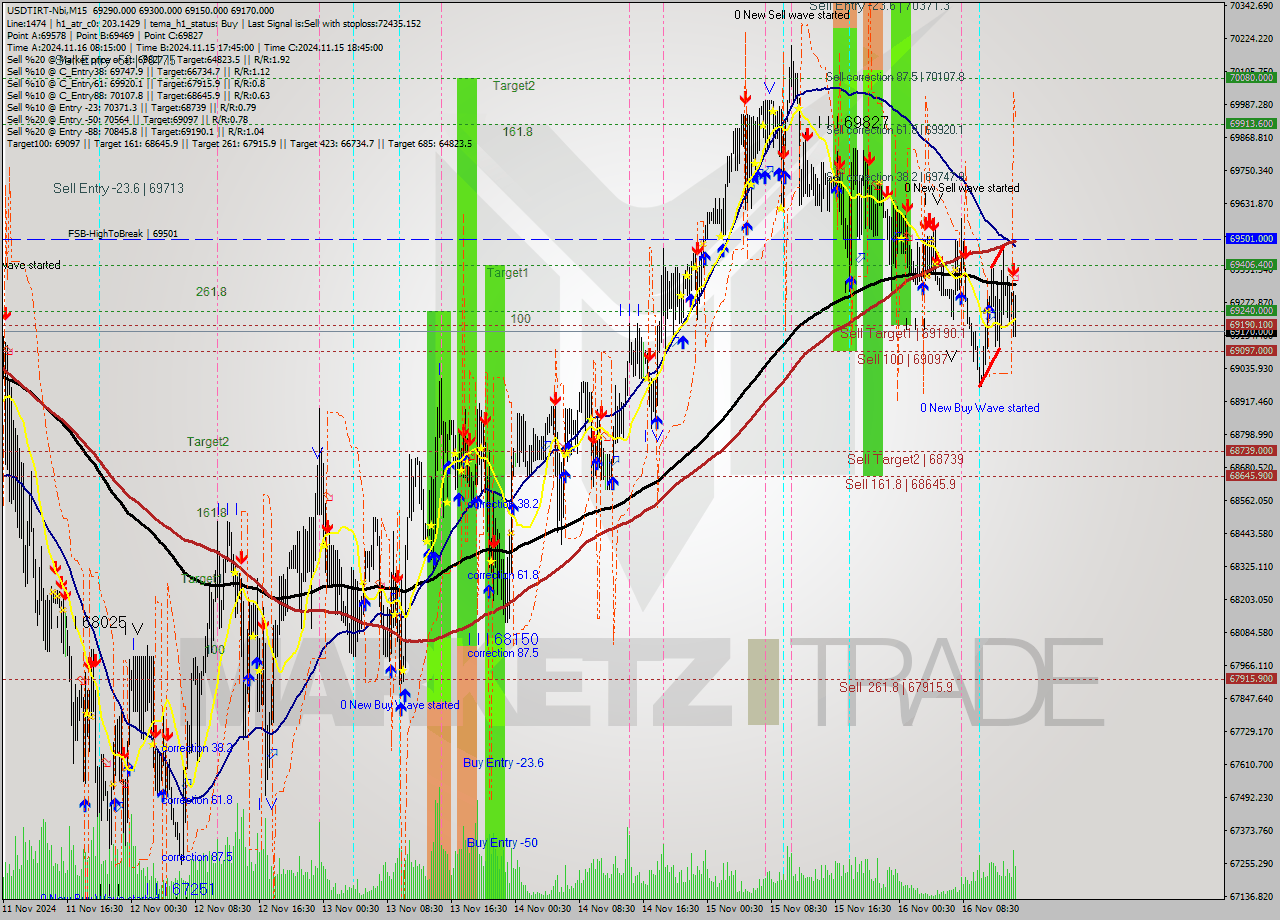
Task: Click the '12 Nov 08:30' time axis label
Action: coord(221,909)
